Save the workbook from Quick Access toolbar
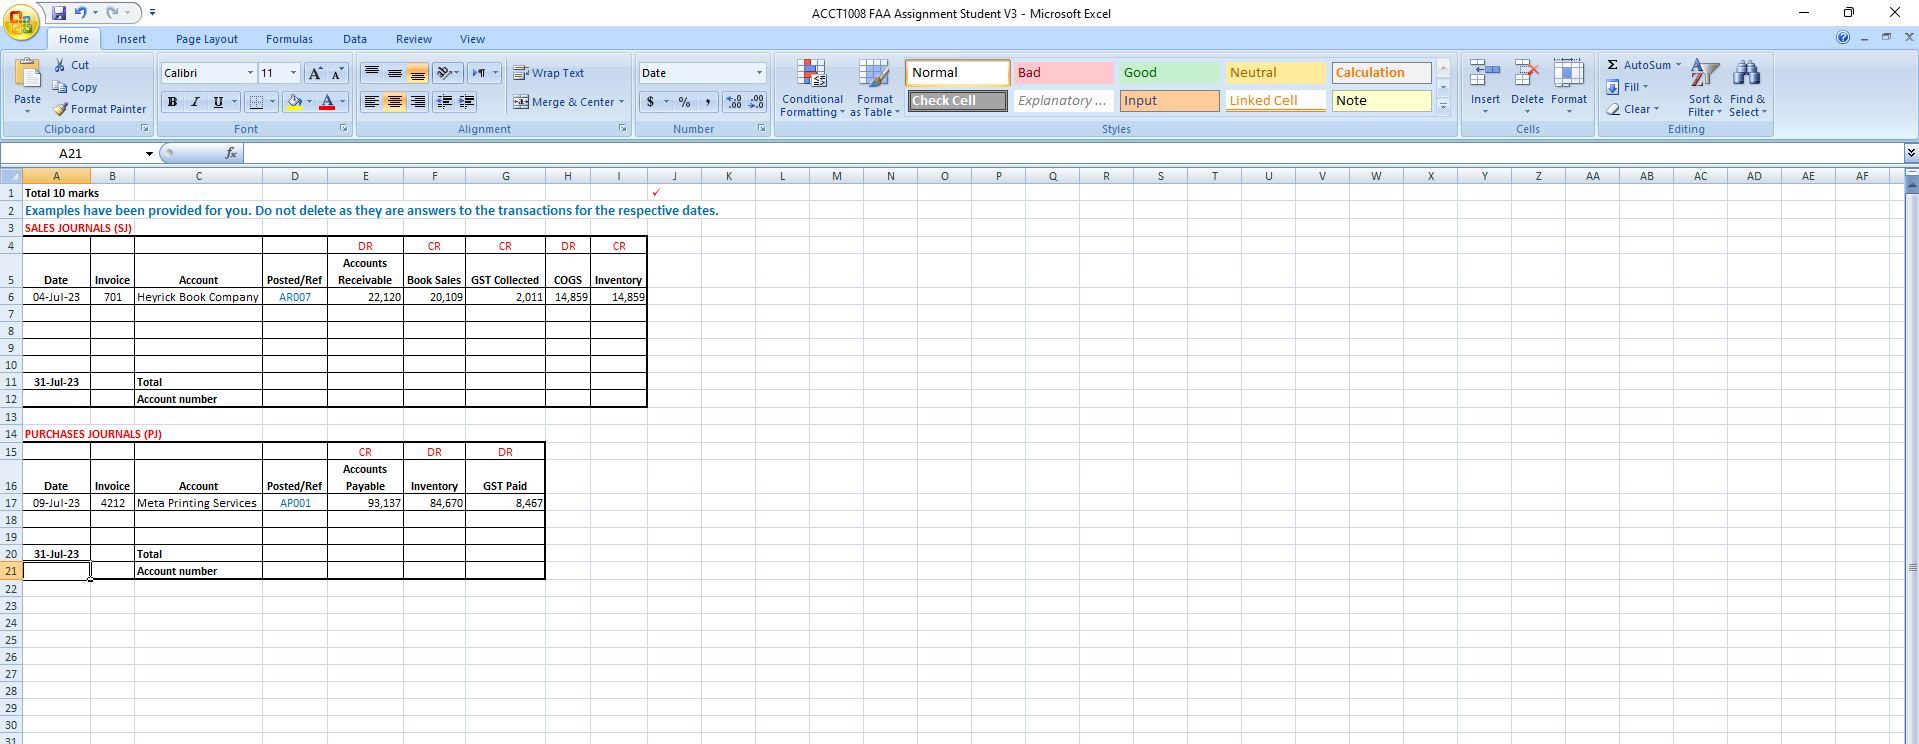1919x744 pixels. click(x=59, y=13)
